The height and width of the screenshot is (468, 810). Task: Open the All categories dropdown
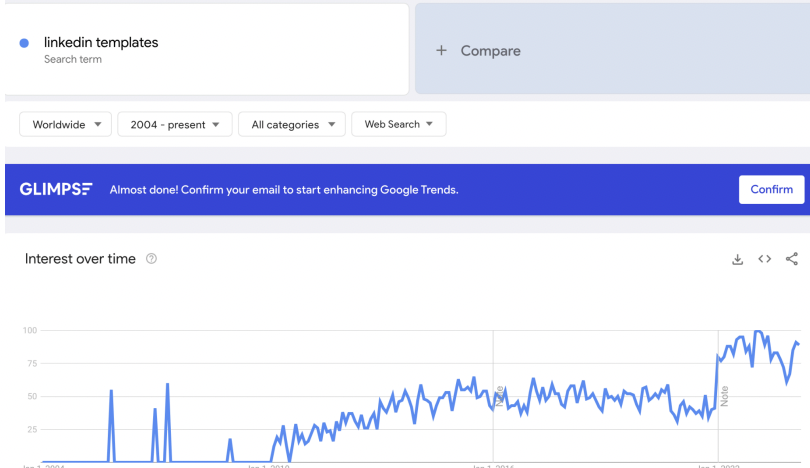point(292,124)
